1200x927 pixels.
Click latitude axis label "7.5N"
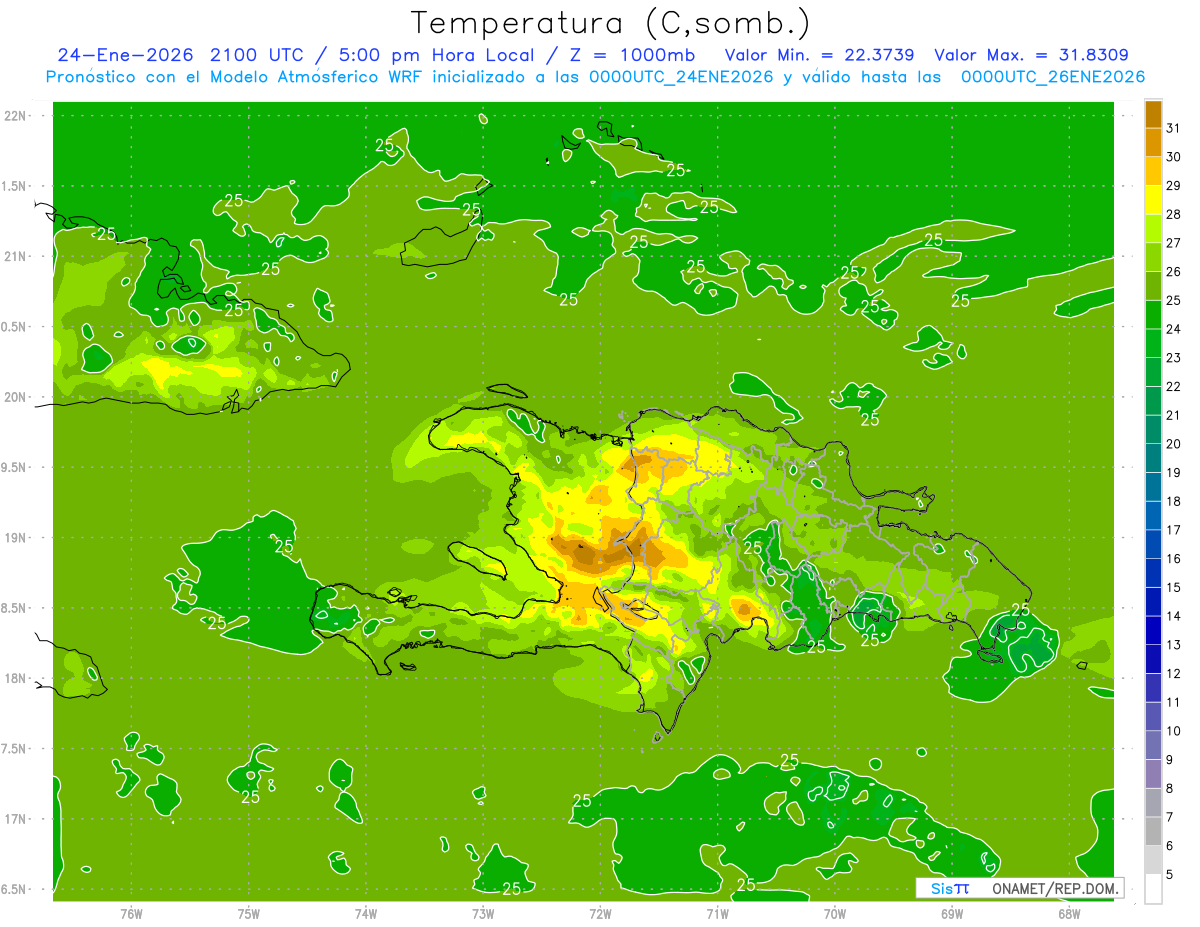pos(15,749)
